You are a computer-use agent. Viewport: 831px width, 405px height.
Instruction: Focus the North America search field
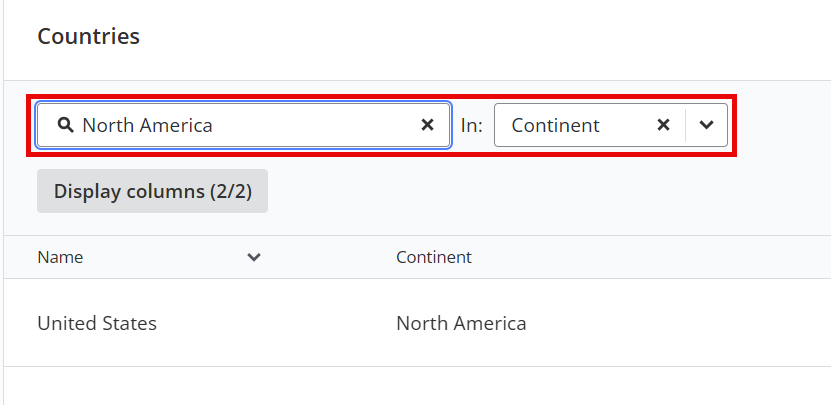tap(243, 125)
